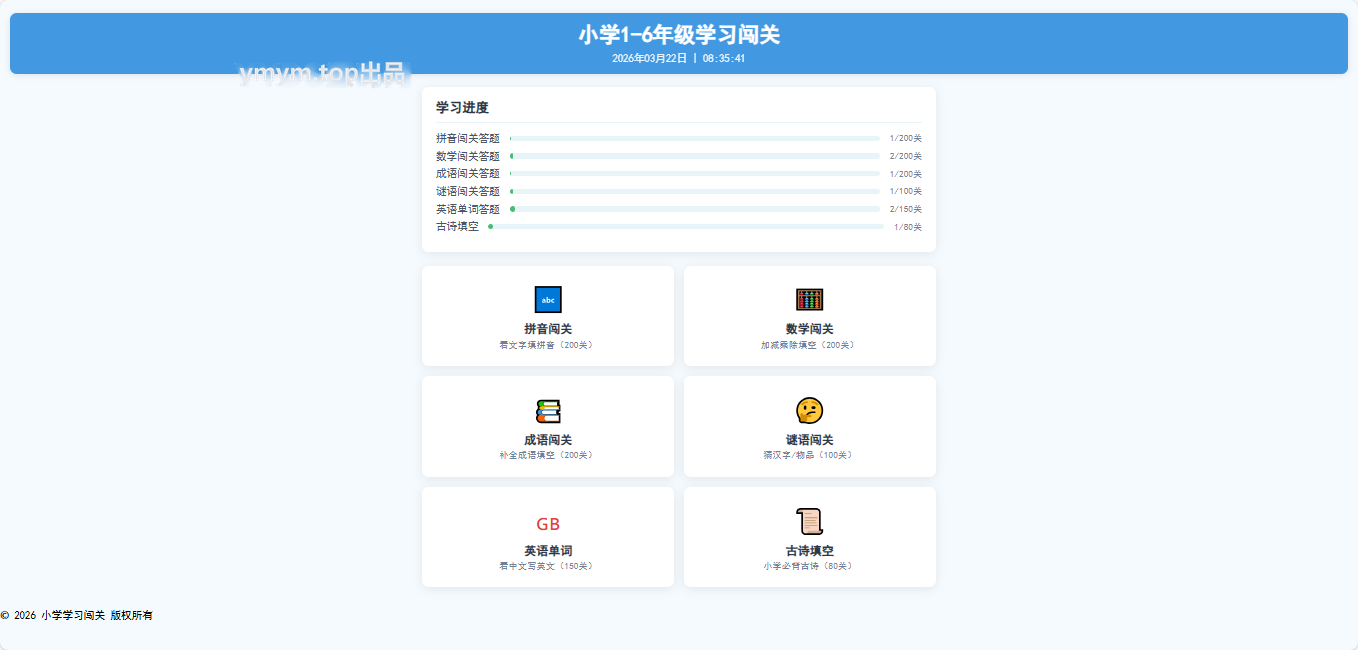Click the 古诗填空 progress bar
This screenshot has width=1358, height=650.
click(686, 227)
